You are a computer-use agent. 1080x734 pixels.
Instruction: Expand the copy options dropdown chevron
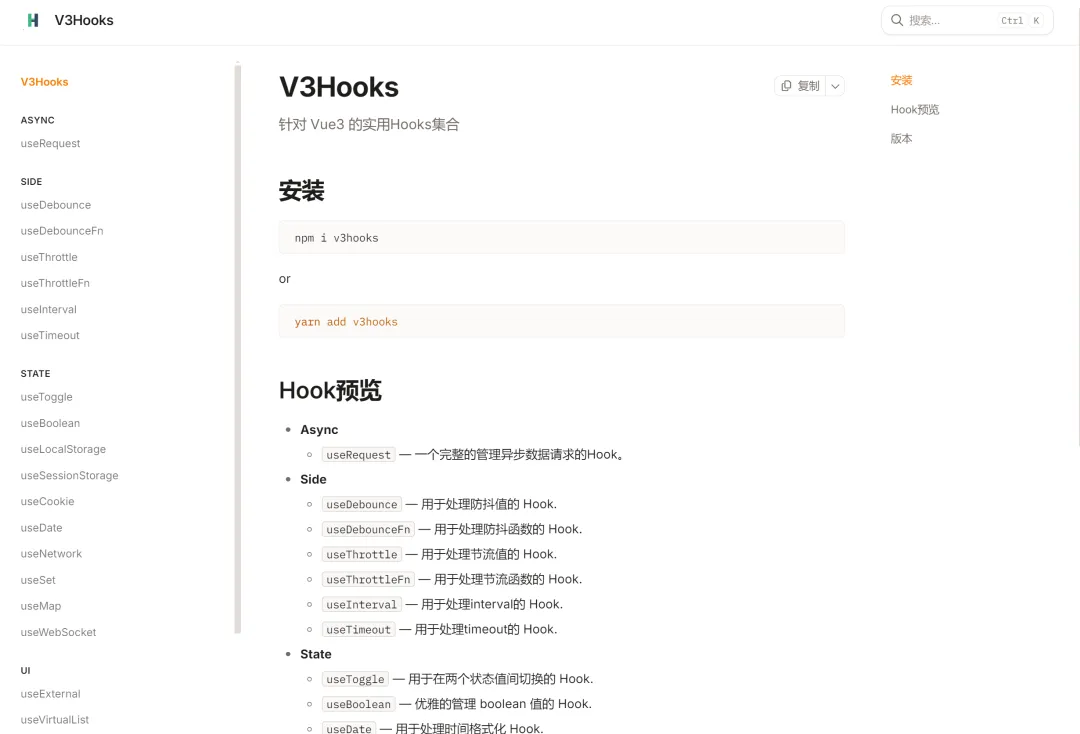point(835,86)
